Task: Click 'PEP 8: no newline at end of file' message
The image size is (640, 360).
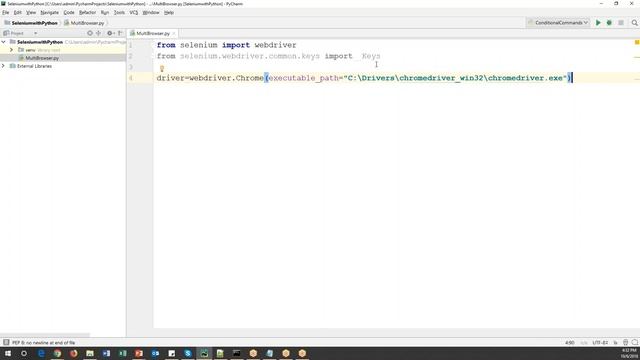Action: tap(44, 342)
